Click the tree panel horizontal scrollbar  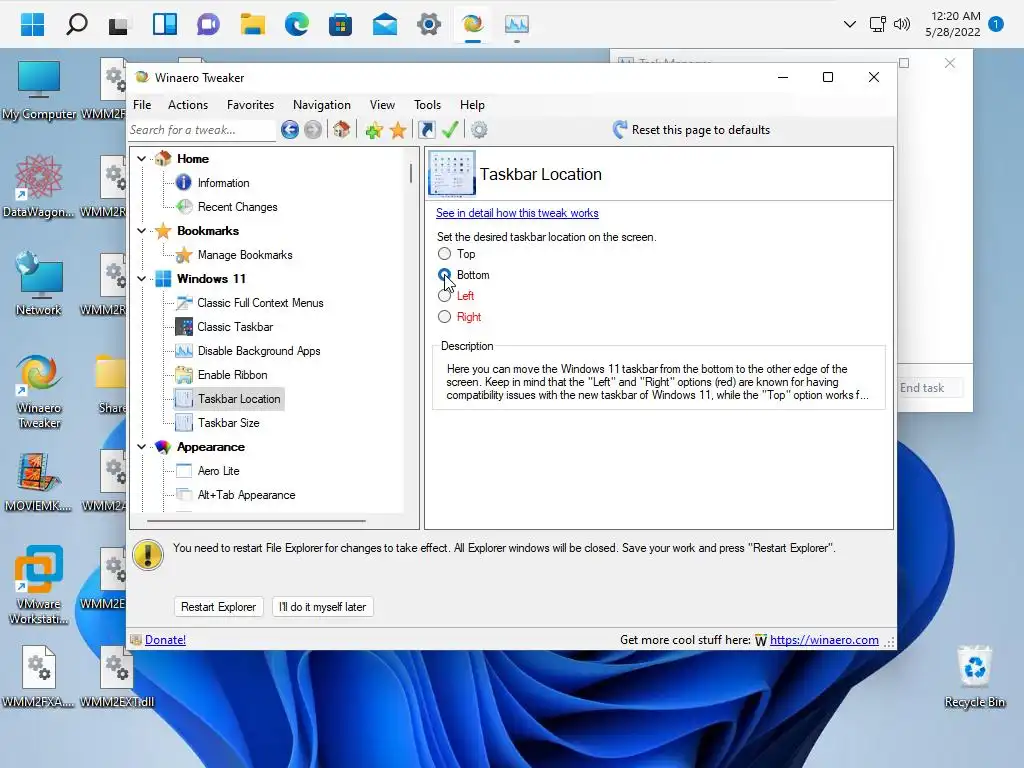point(256,521)
